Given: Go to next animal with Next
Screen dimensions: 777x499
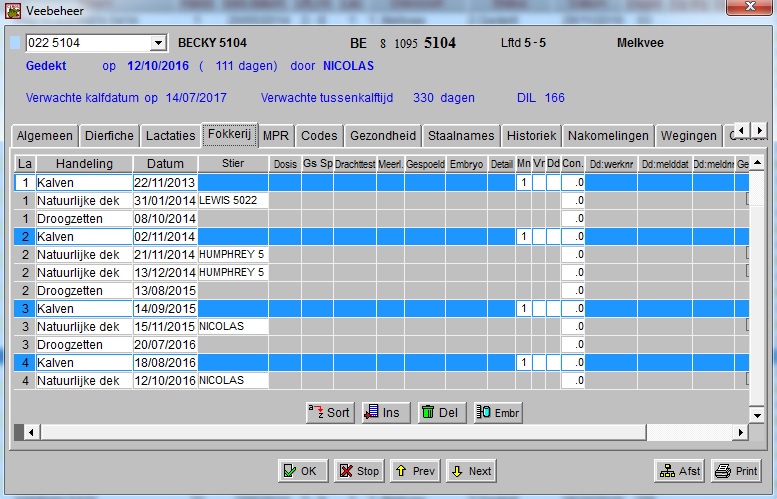Looking at the screenshot, I should click(x=470, y=471).
